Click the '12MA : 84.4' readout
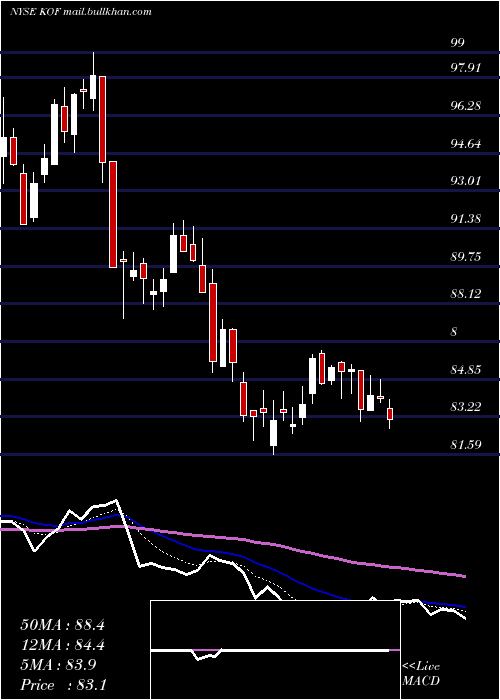The image size is (500, 700). coord(62,645)
